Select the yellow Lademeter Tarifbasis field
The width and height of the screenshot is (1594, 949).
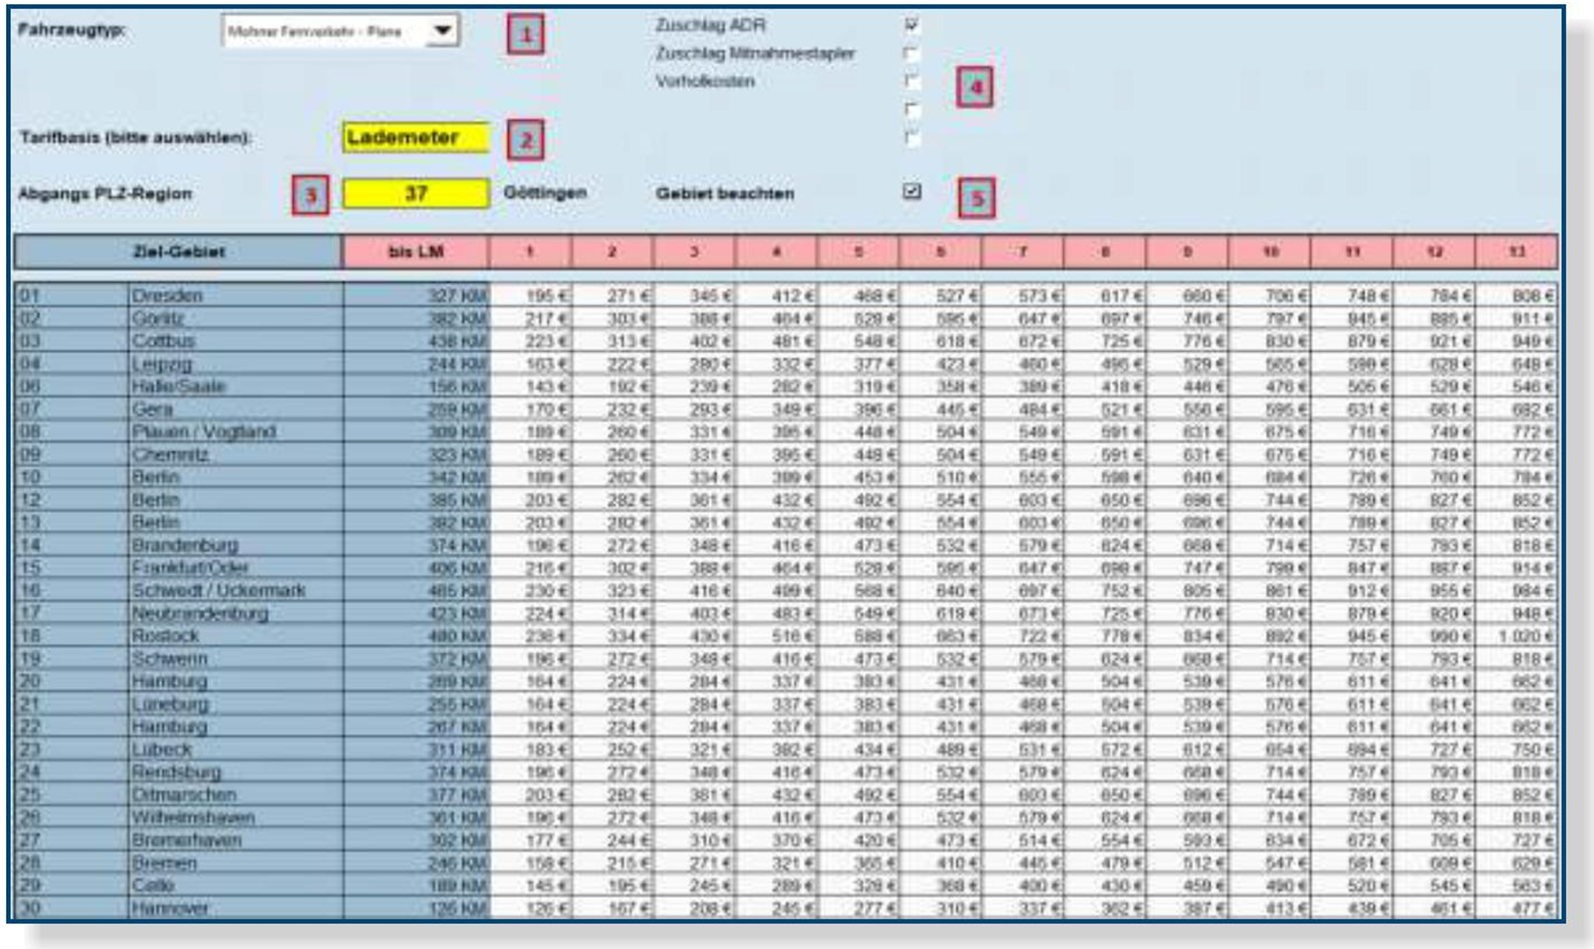(415, 137)
